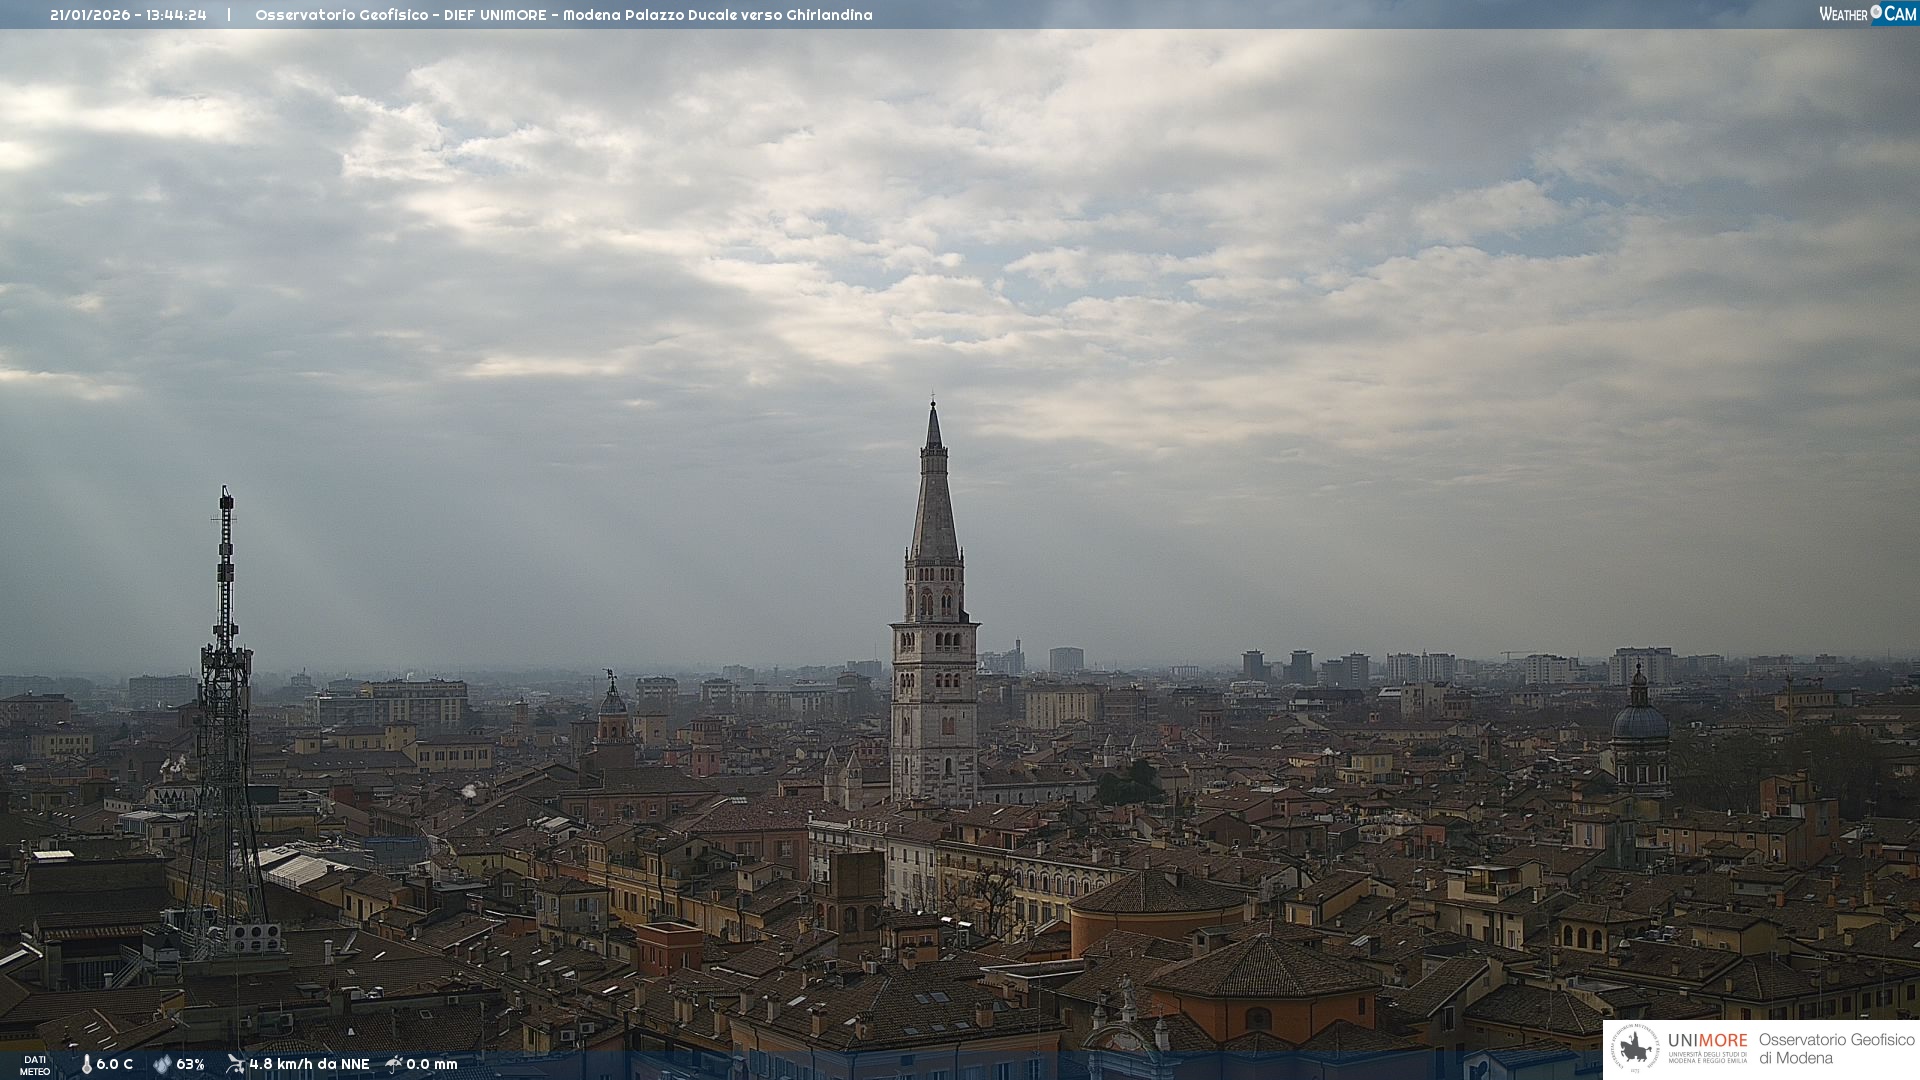Click the WeatherCAM logo
Viewport: 1920px width, 1080px height.
click(x=1867, y=14)
